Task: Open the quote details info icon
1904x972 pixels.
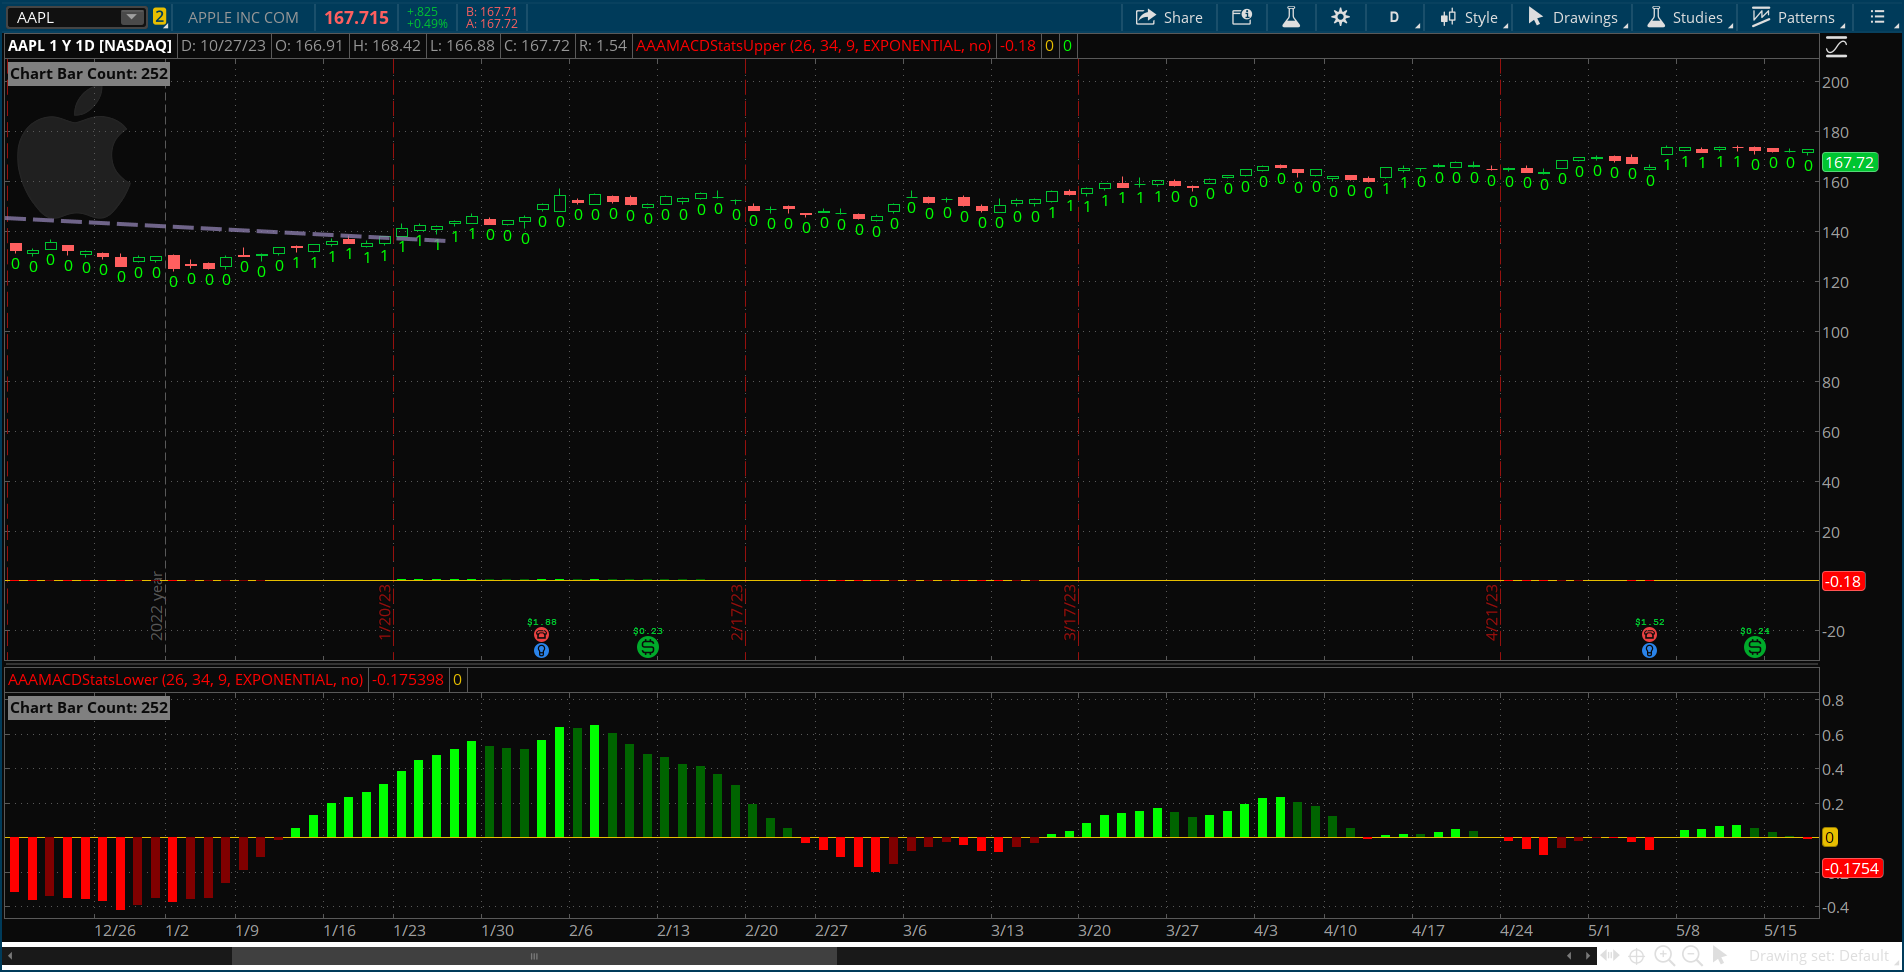Action: [1241, 17]
